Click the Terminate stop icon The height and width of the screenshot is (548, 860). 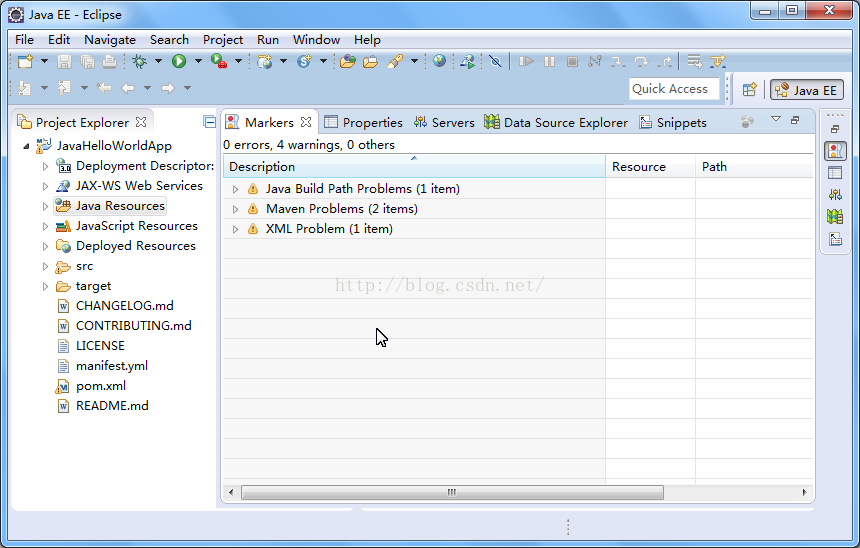(572, 61)
